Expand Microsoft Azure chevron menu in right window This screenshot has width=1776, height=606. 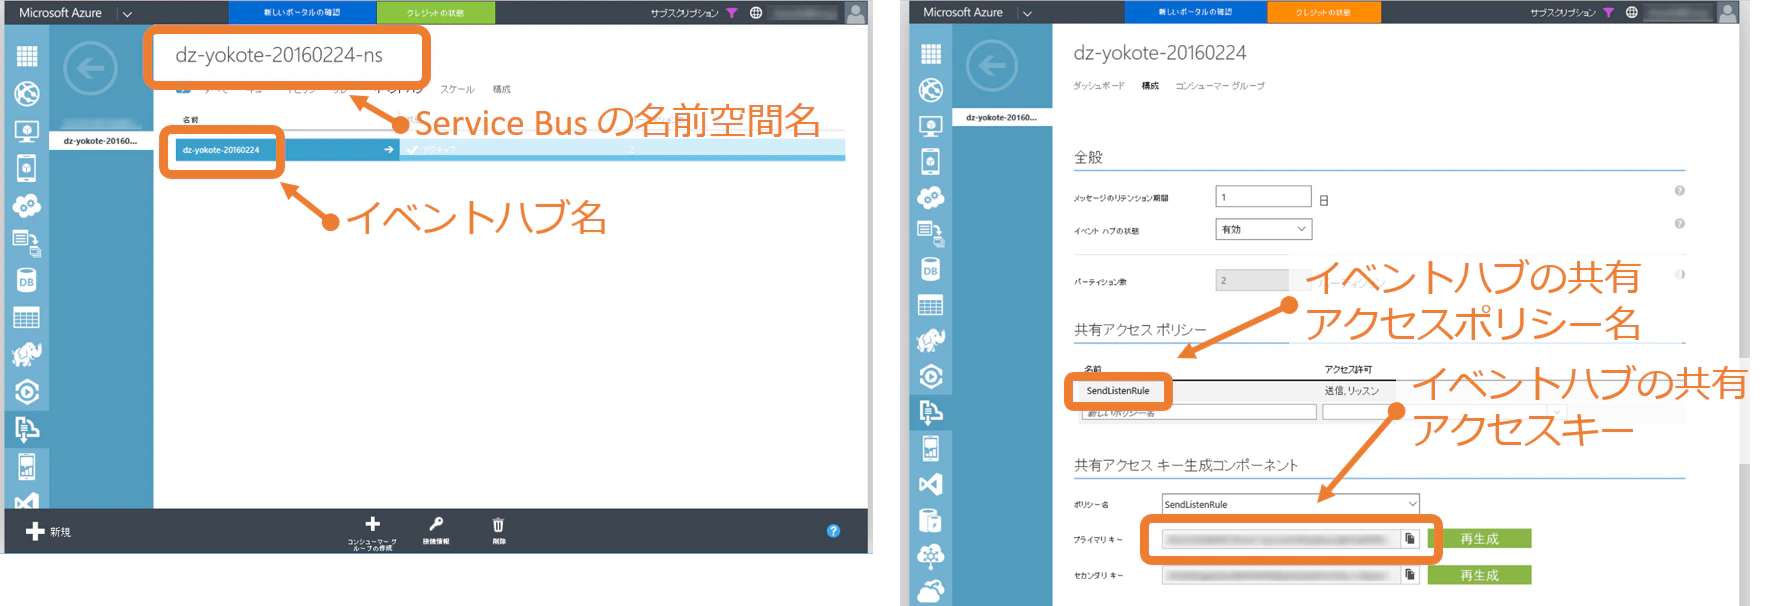tap(1027, 14)
